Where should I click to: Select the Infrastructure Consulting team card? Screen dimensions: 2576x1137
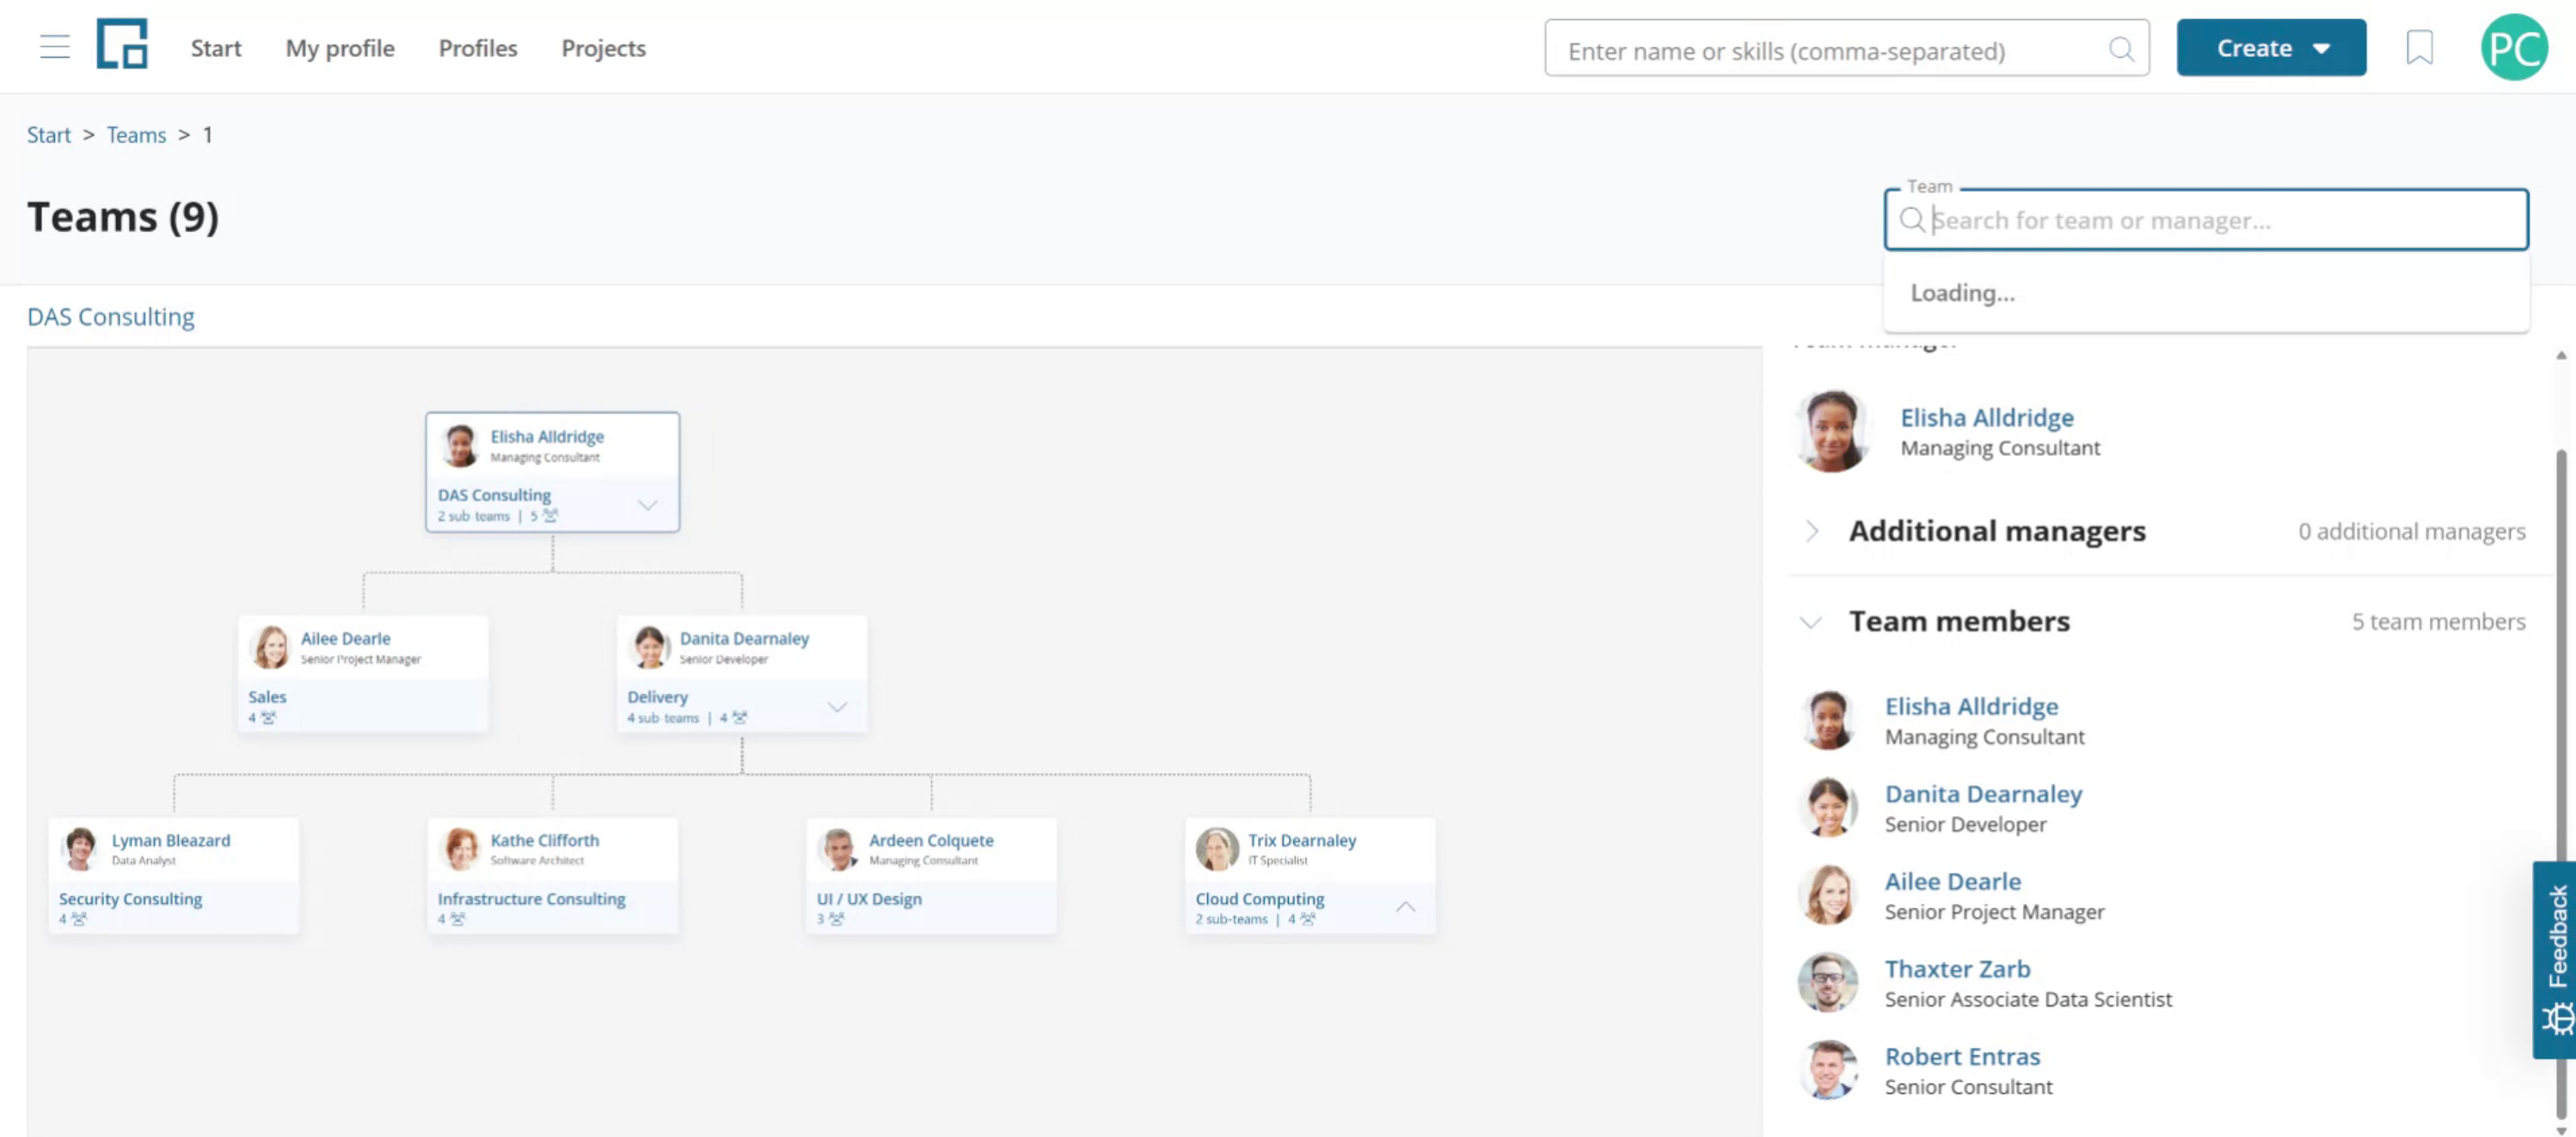[x=552, y=877]
